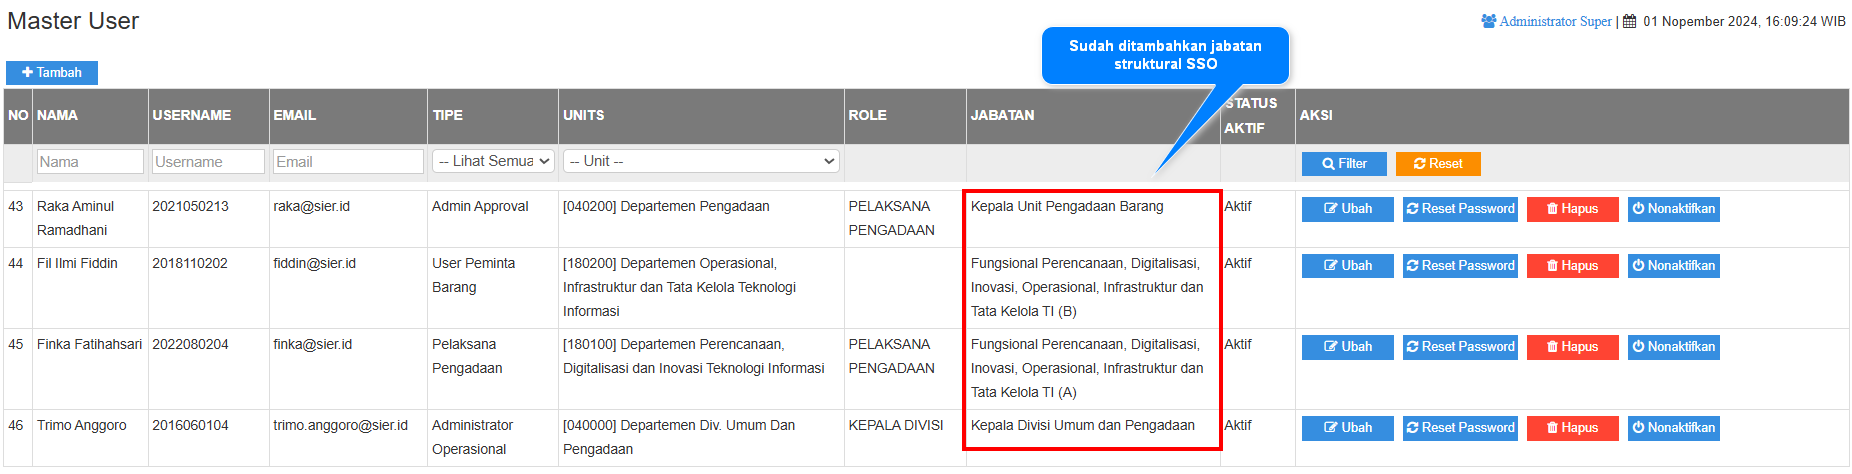
Task: Click the Email filter text box
Action: (x=348, y=162)
